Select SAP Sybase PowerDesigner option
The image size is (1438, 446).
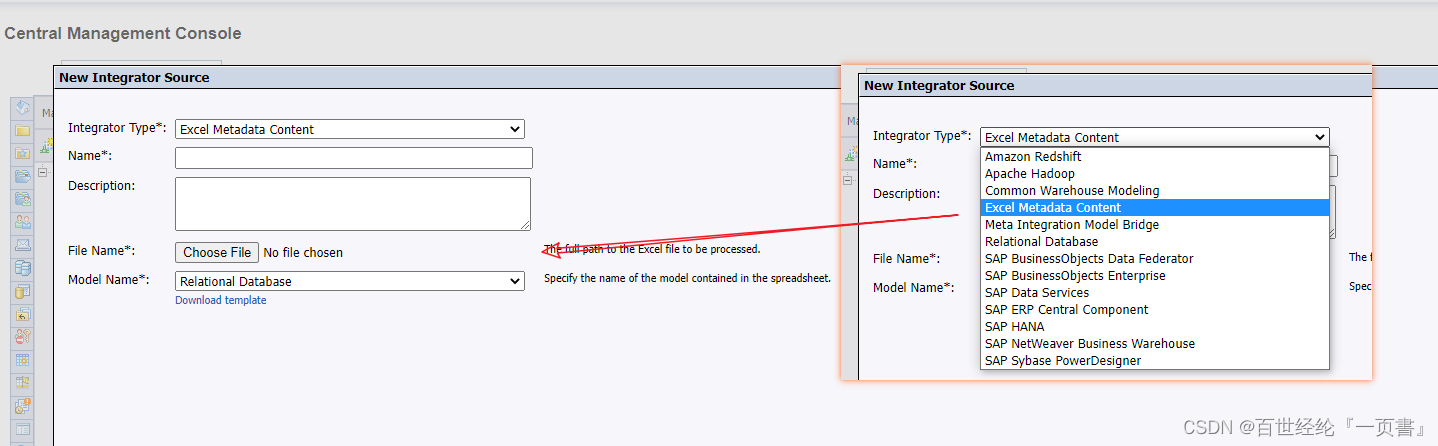coord(1155,361)
